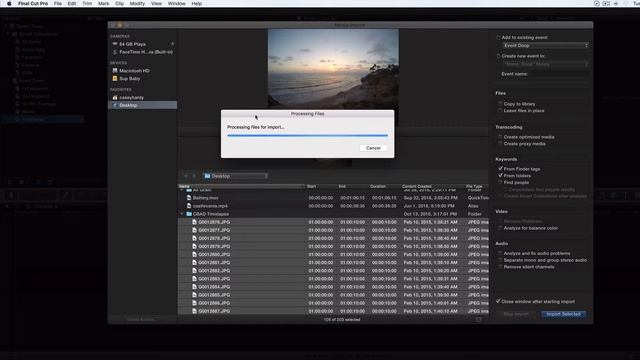Open the Sup Baby drive

(129, 78)
